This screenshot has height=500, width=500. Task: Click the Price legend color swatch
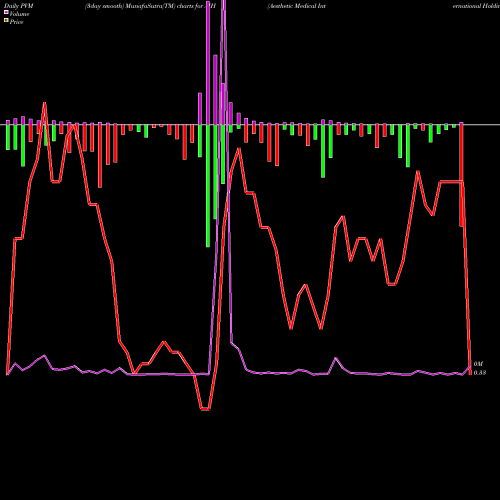coord(6,21)
